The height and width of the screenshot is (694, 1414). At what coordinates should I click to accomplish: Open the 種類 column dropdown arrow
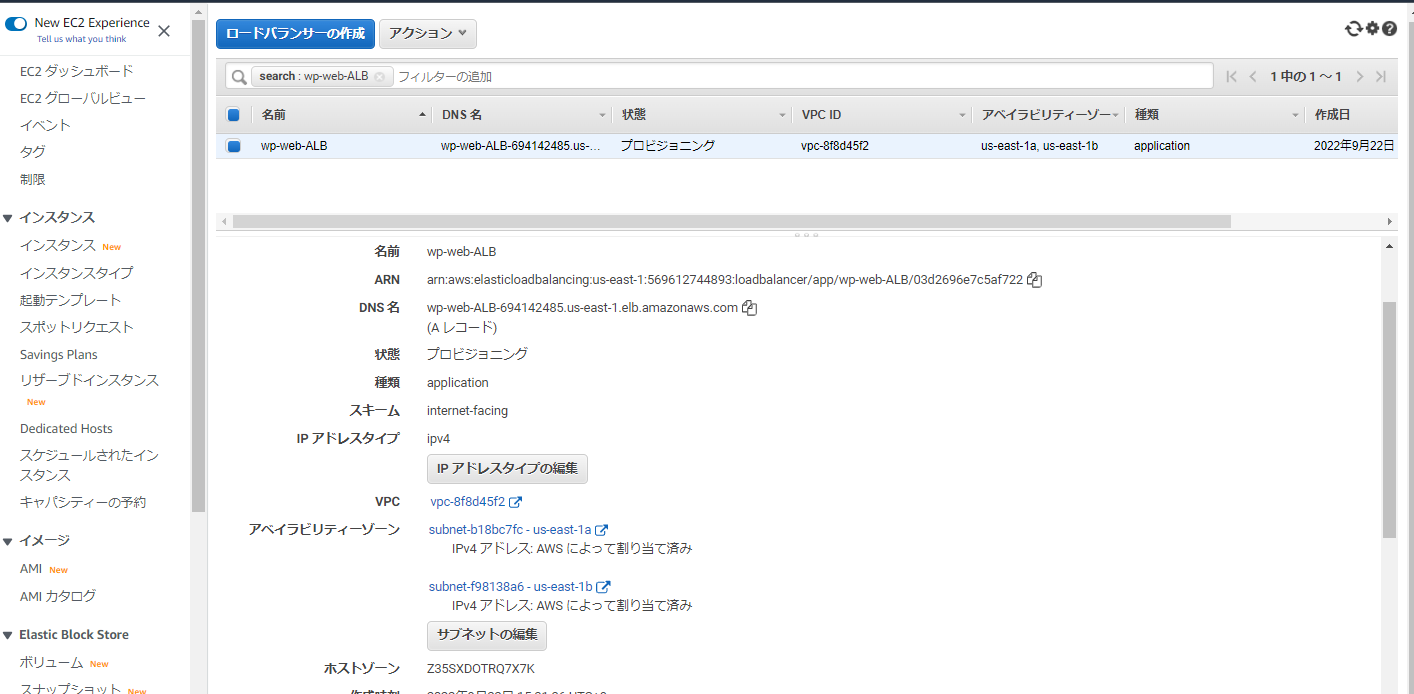tap(1295, 115)
